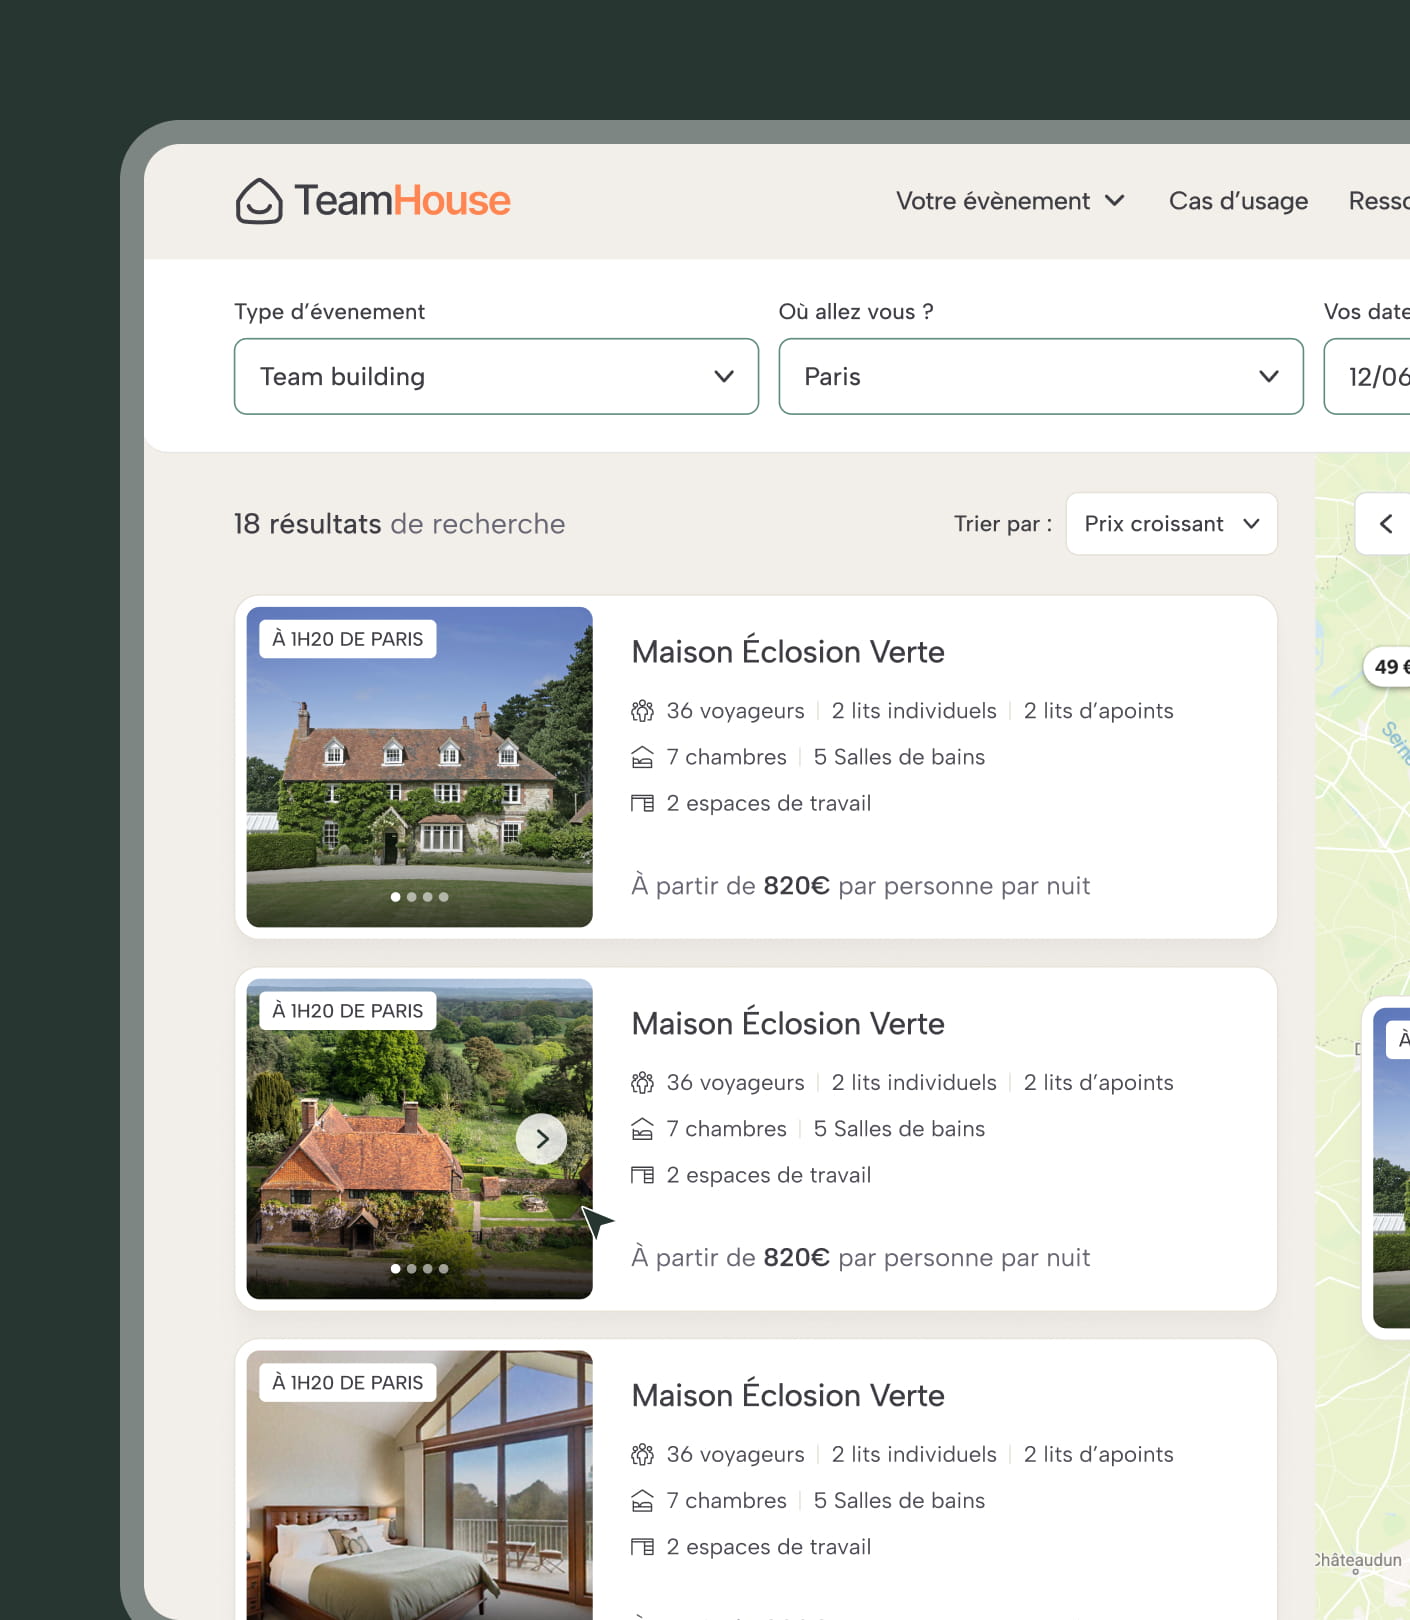Image resolution: width=1410 pixels, height=1620 pixels.
Task: Click "7 chambres" in the third listing
Action: click(x=727, y=1501)
